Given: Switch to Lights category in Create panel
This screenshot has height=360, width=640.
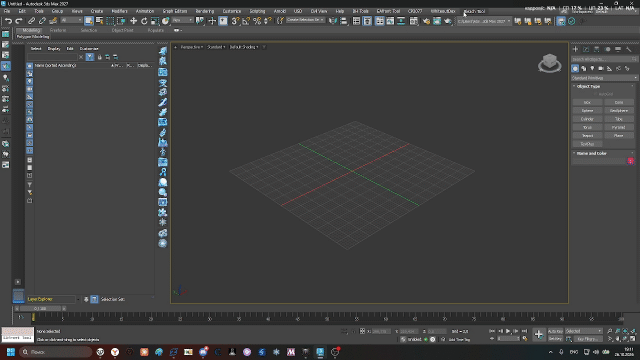Looking at the screenshot, I should pos(592,69).
